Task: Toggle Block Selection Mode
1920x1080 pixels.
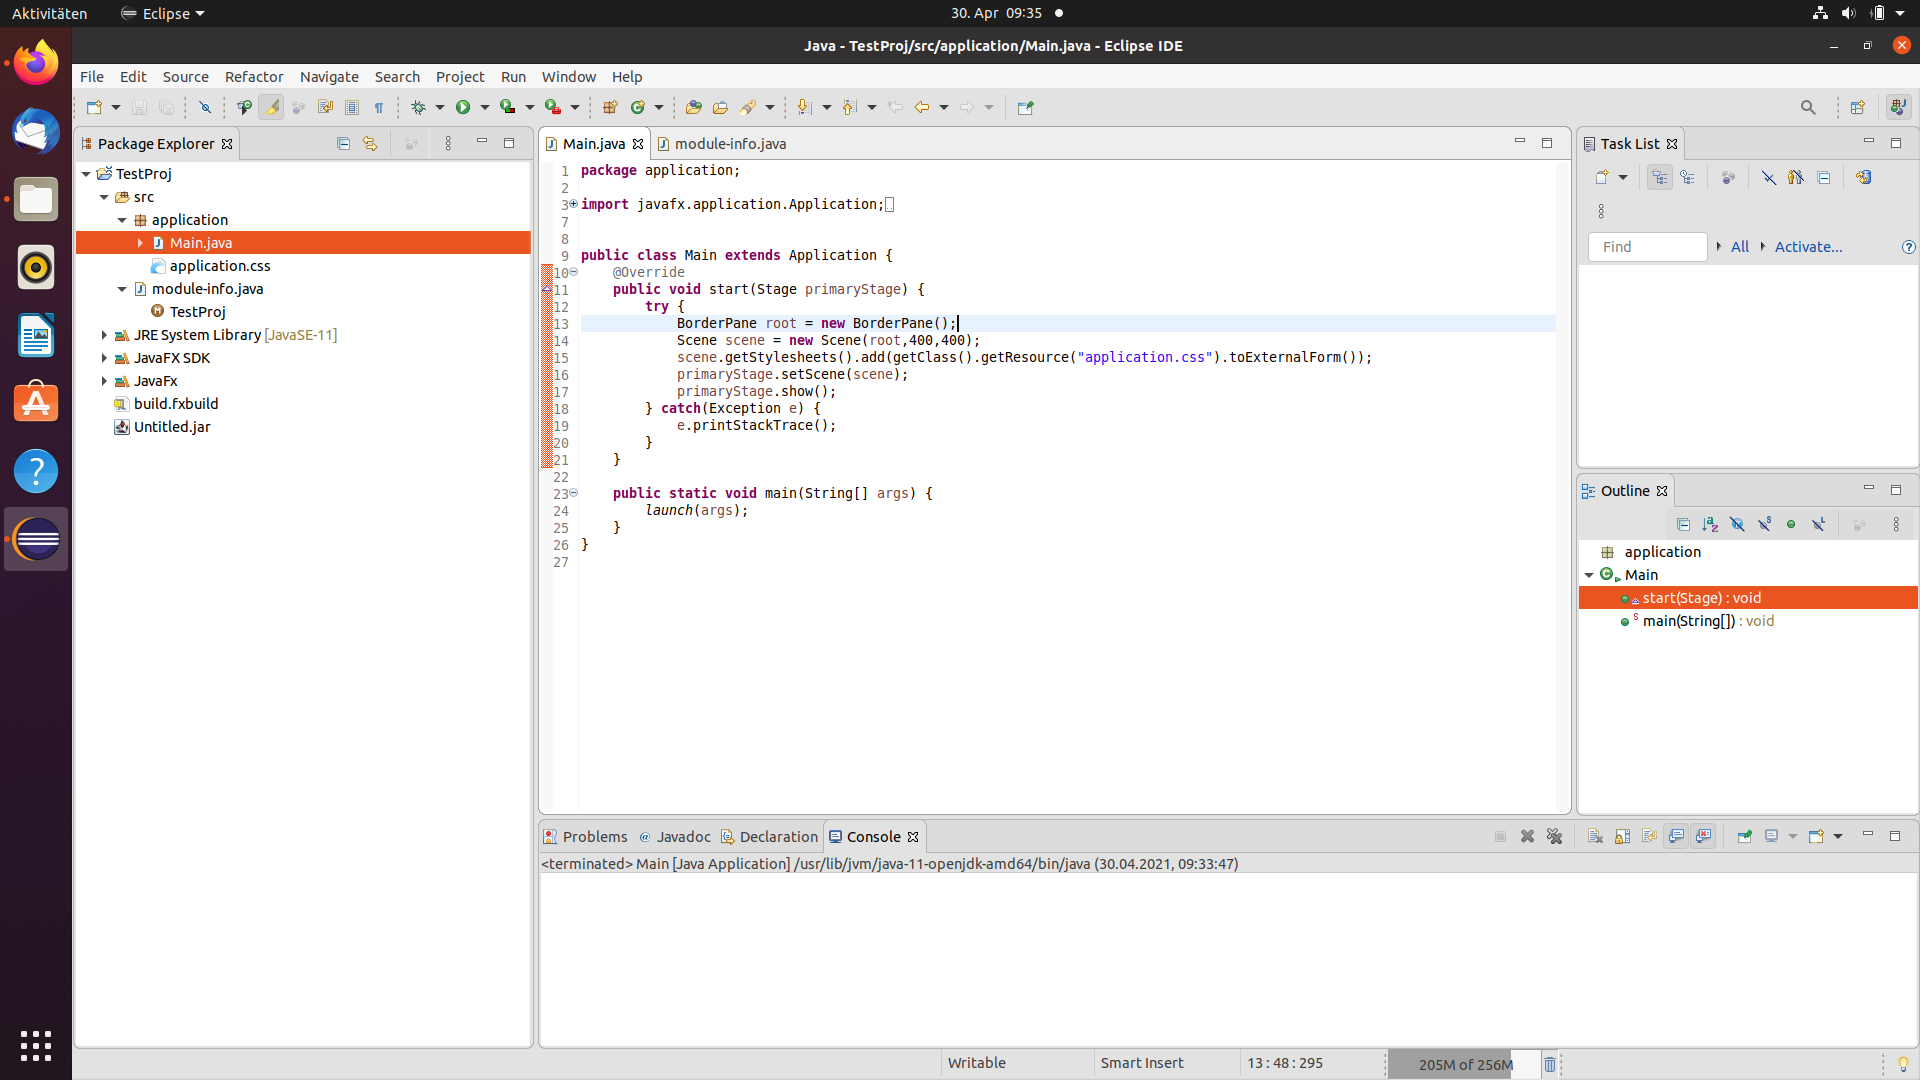Action: (352, 107)
